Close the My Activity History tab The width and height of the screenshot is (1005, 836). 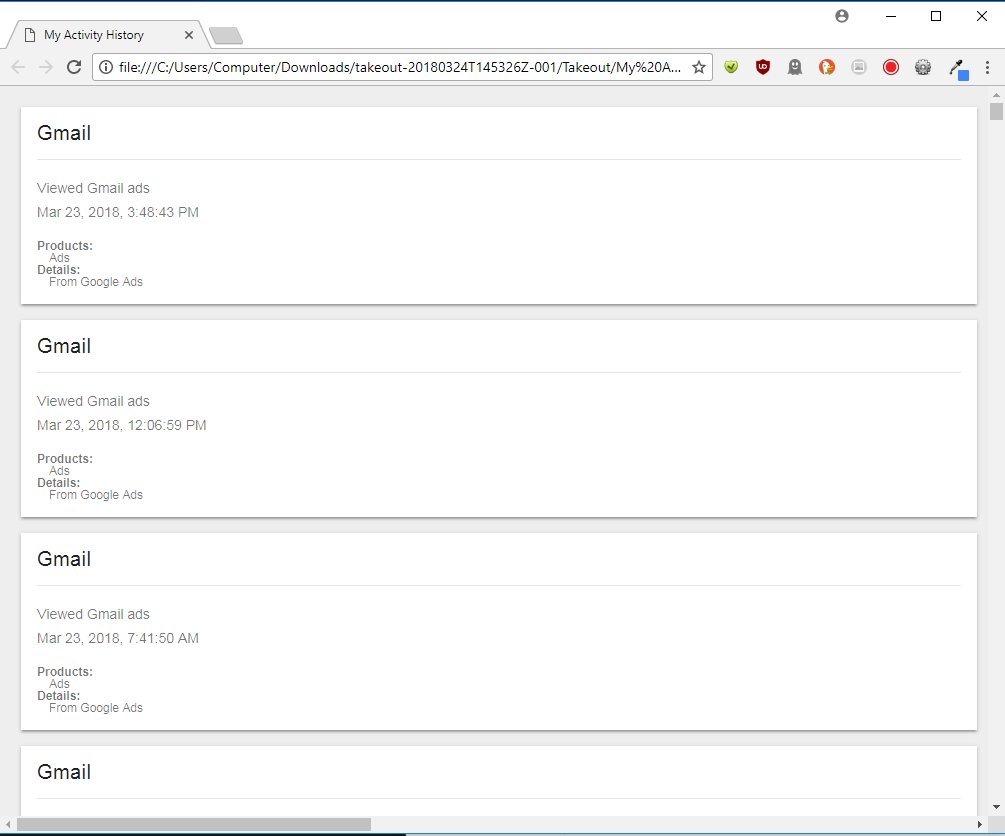click(x=188, y=35)
